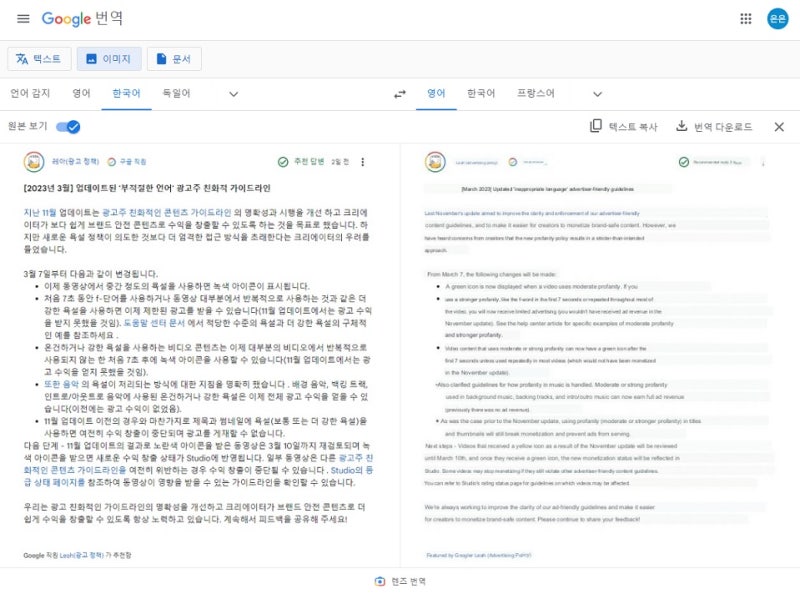800x594 pixels.
Task: Expand the target language list
Action: 597,94
